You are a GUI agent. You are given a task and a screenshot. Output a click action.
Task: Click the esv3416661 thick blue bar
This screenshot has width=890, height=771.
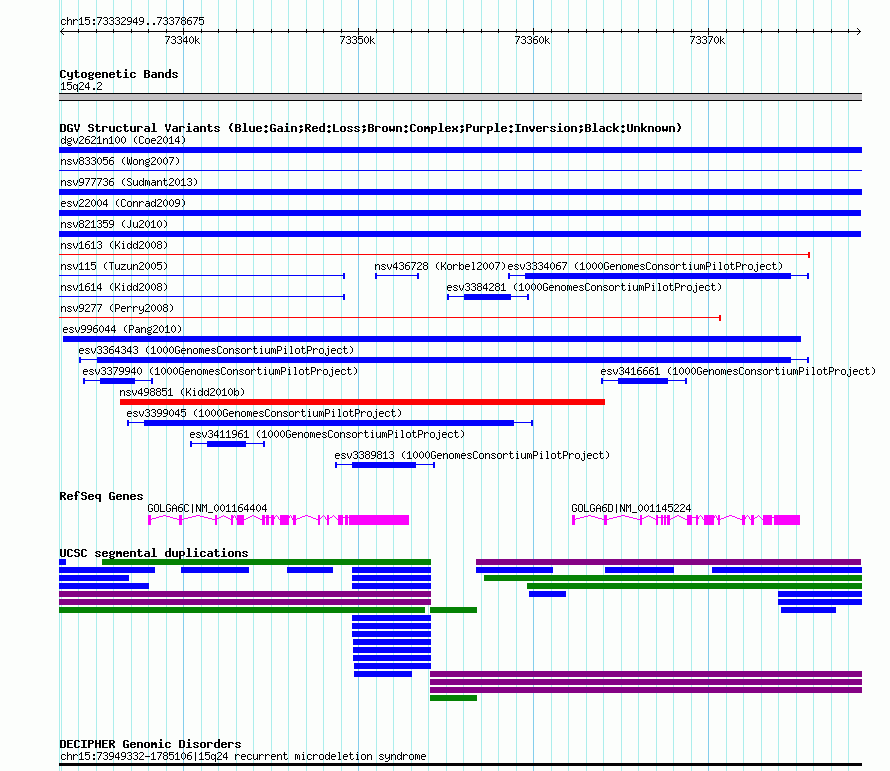[643, 382]
